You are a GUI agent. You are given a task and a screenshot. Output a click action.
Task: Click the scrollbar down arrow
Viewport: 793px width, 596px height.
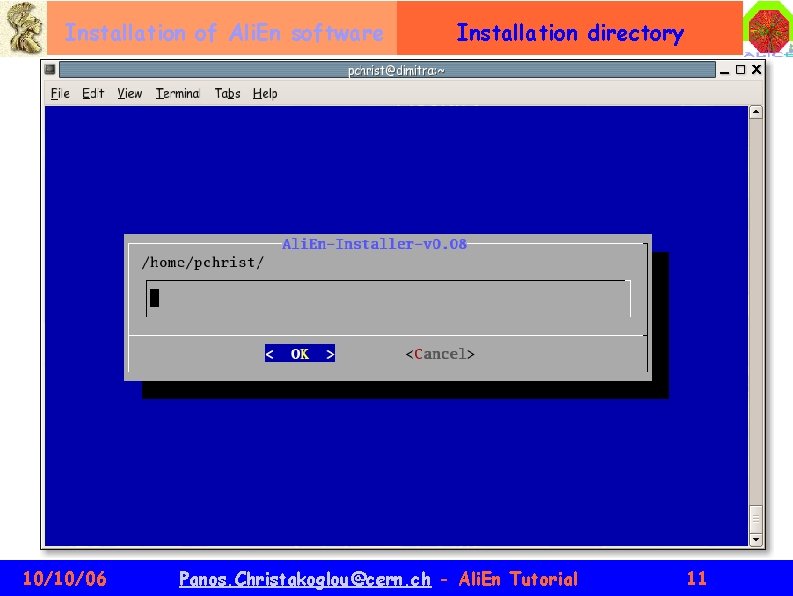click(756, 540)
